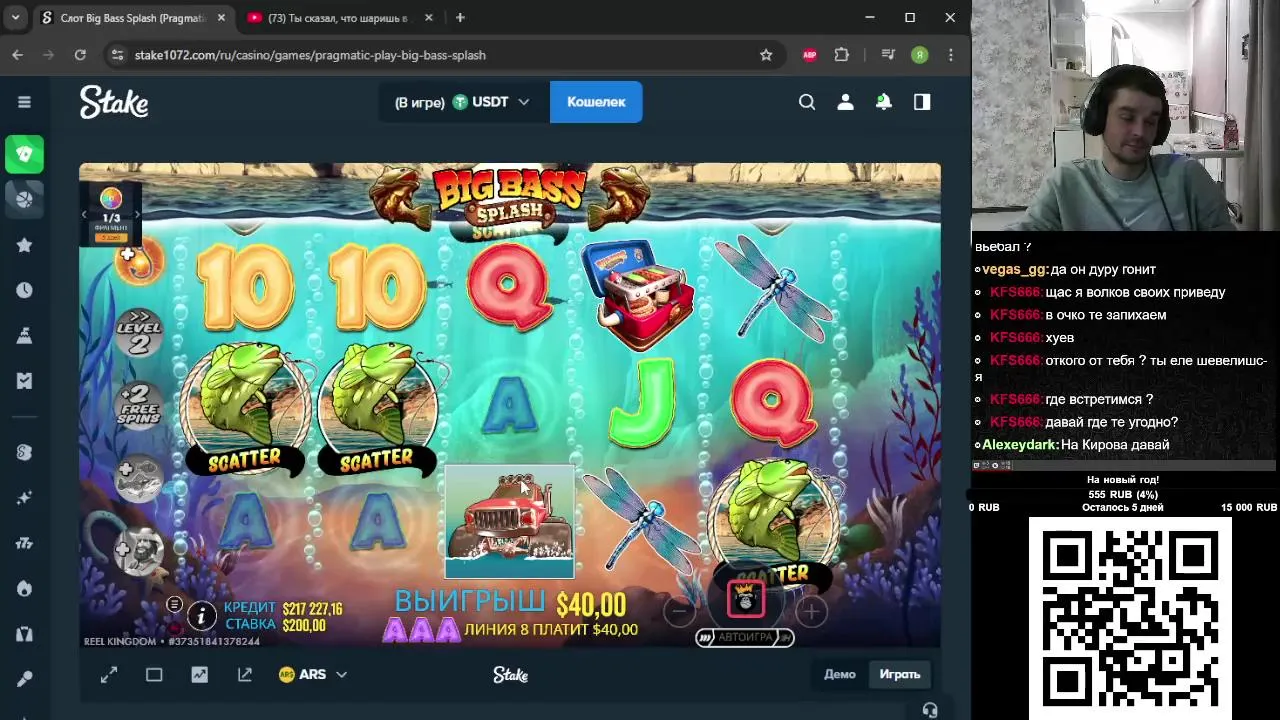Open the user profile icon
This screenshot has width=1280, height=720.
click(x=845, y=102)
